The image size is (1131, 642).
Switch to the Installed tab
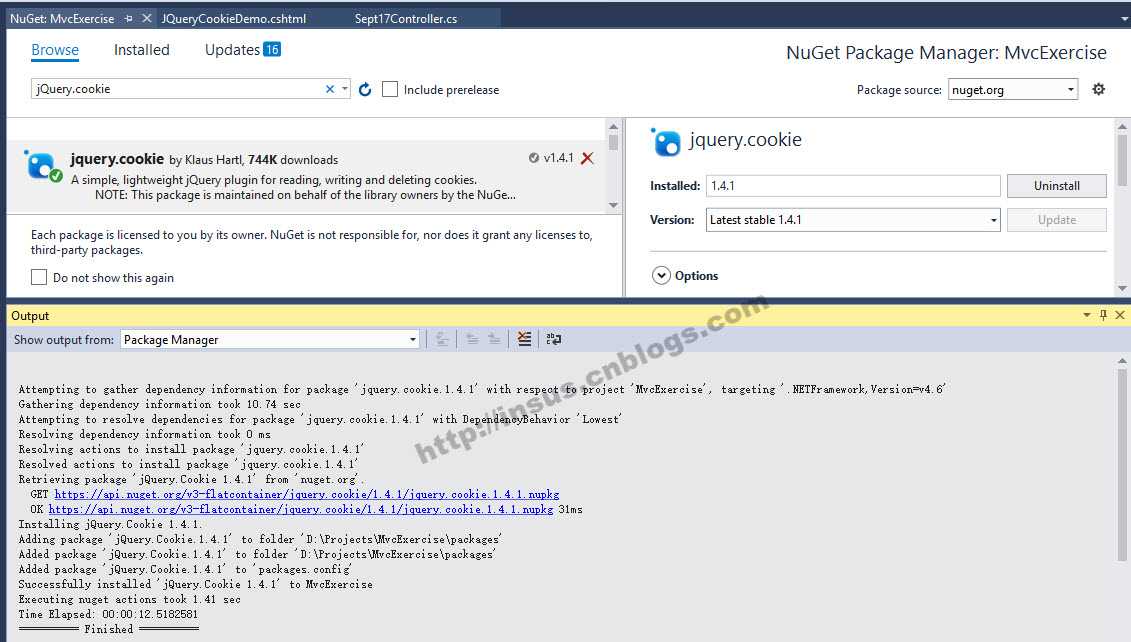(141, 50)
